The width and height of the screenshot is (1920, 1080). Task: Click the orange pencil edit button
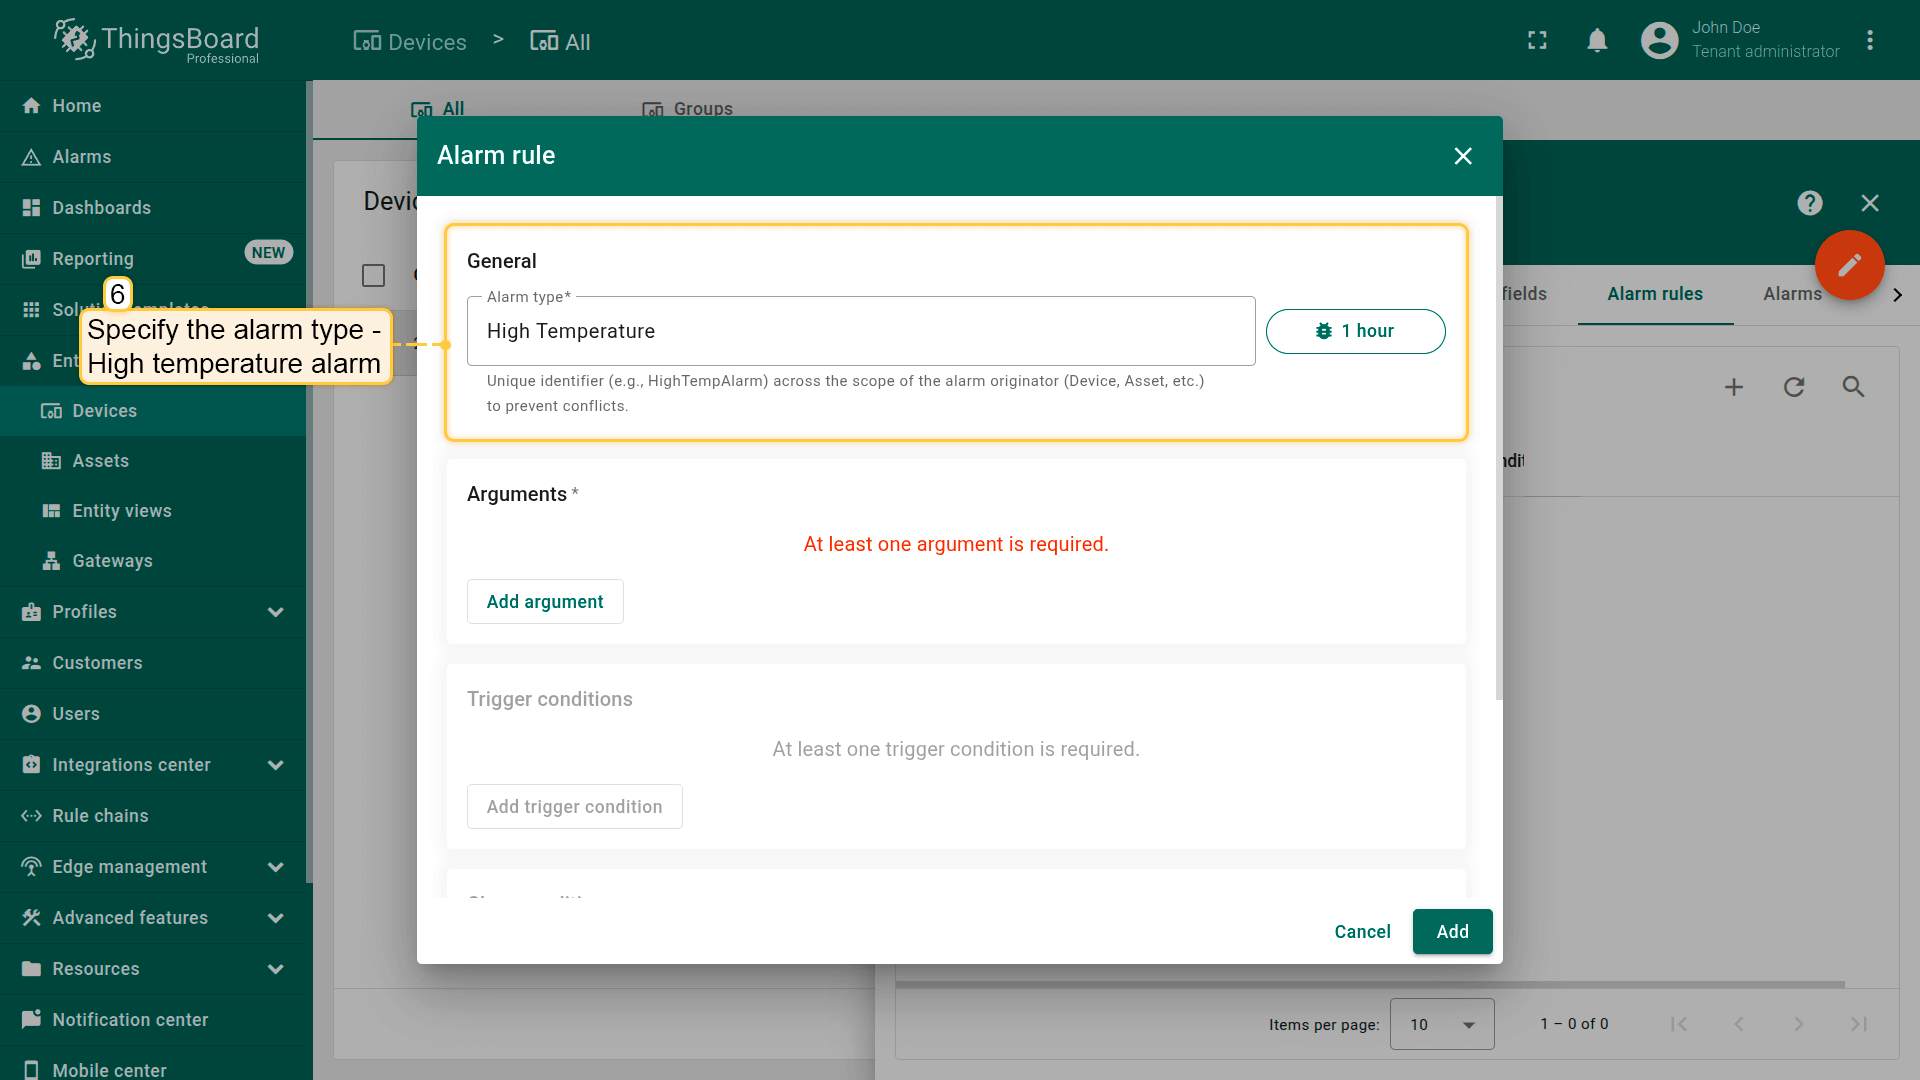tap(1849, 265)
